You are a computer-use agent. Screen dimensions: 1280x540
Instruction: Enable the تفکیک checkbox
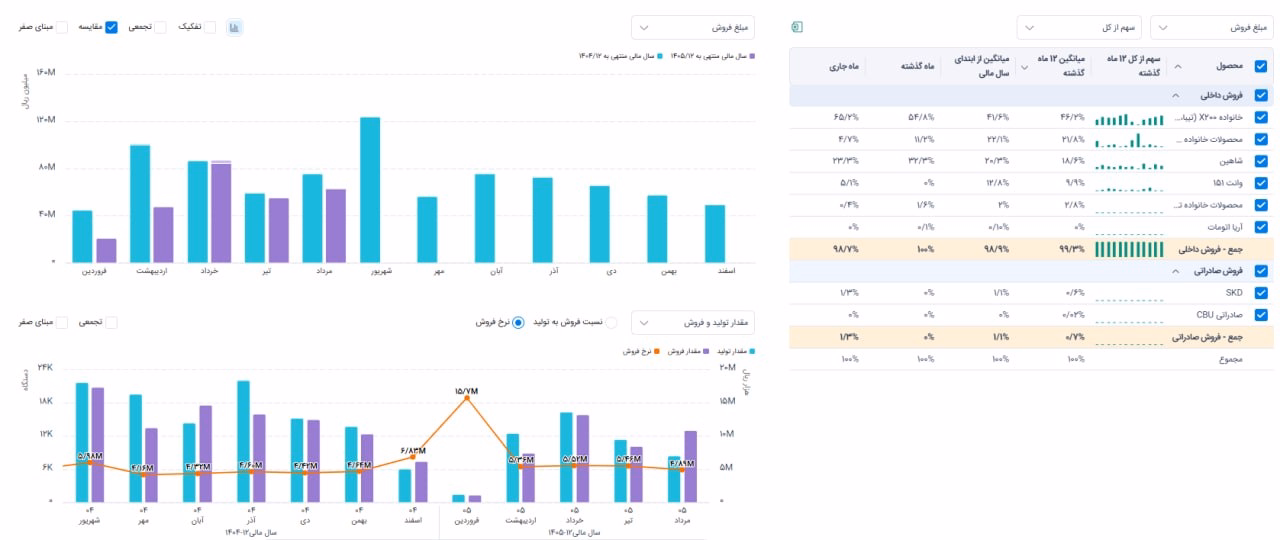210,27
